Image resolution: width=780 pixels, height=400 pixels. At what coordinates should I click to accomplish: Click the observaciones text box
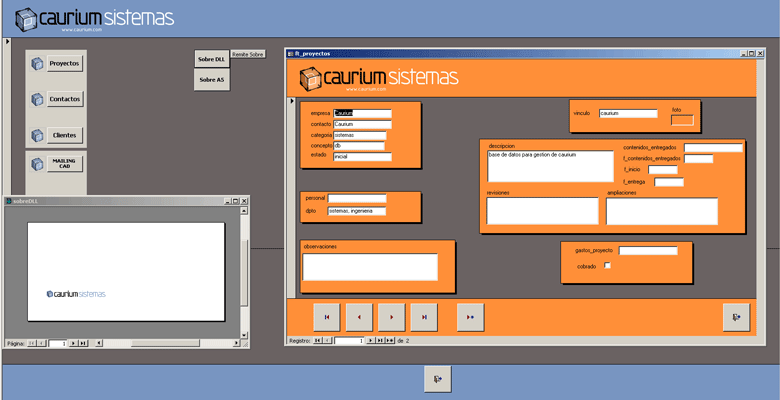click(x=370, y=267)
